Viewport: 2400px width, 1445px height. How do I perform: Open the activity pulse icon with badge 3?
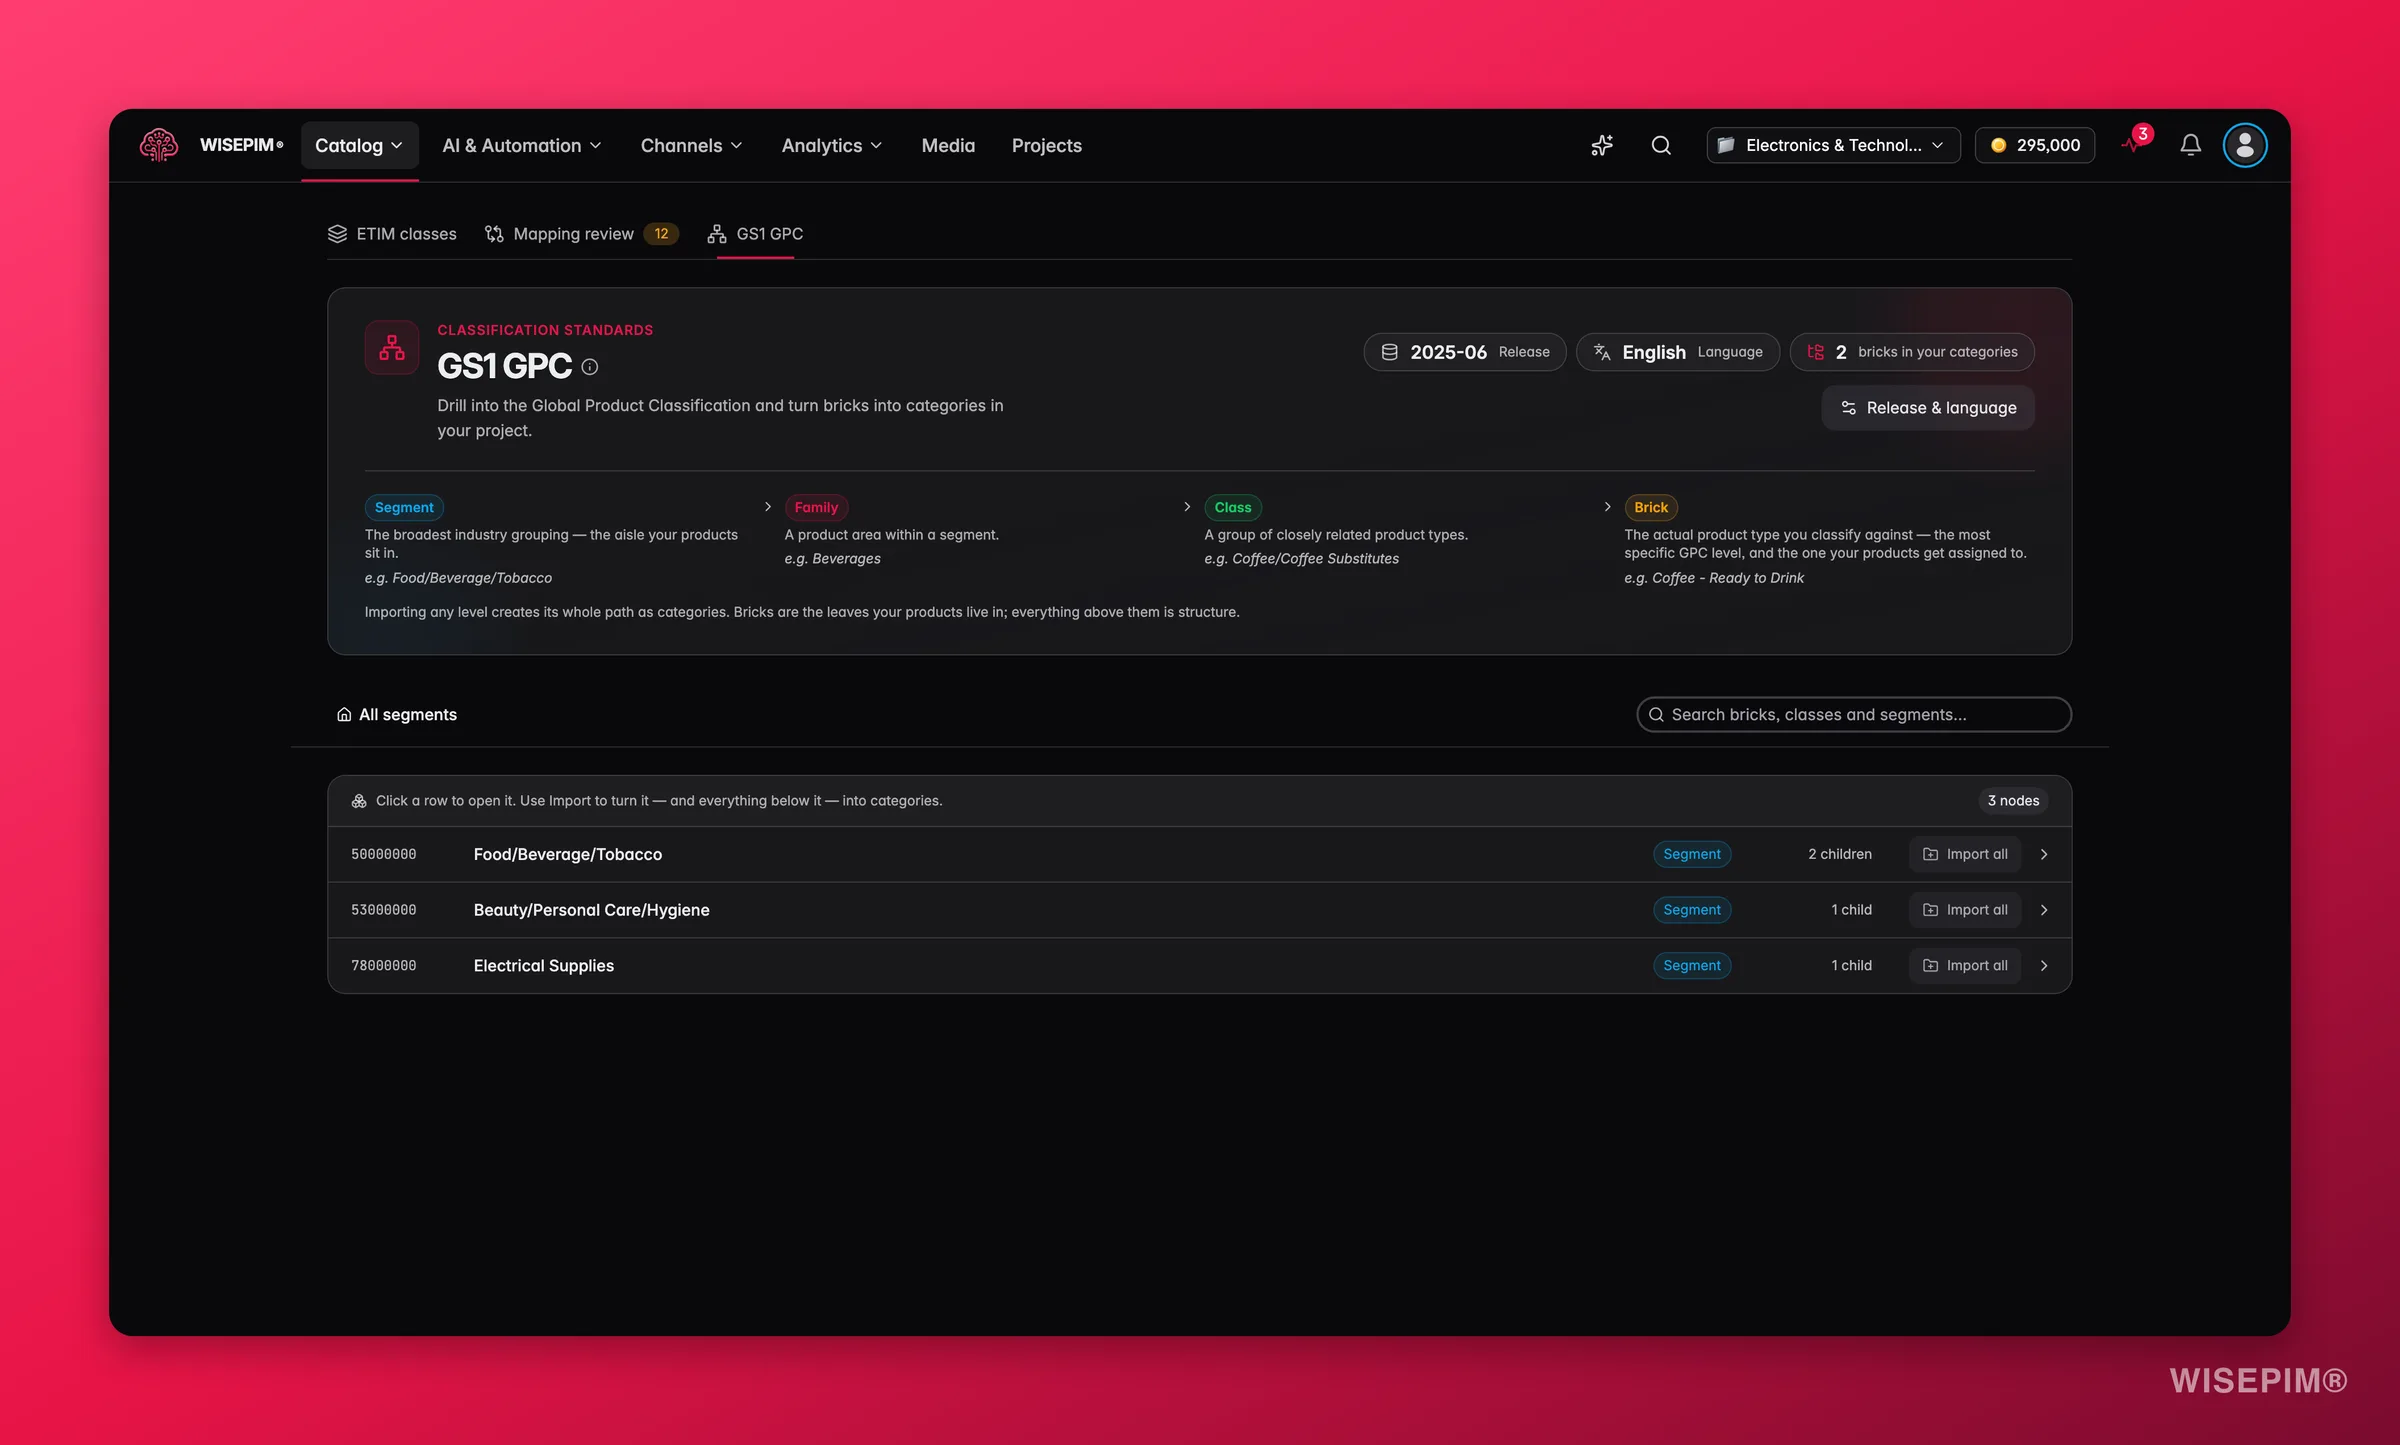[x=2135, y=143]
